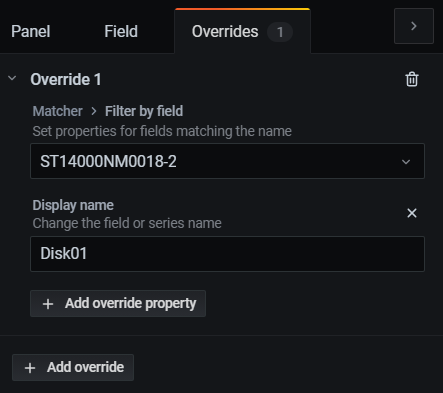
Task: Click the Add override button
Action: (73, 367)
